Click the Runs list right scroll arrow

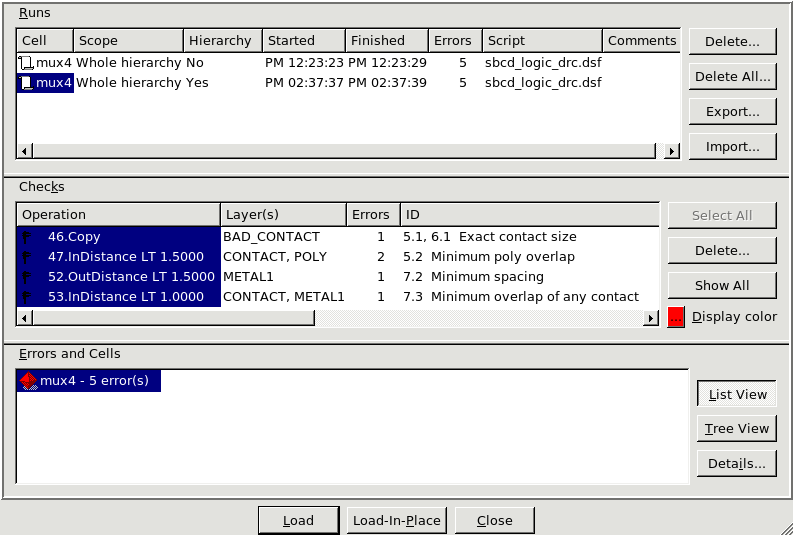click(672, 151)
